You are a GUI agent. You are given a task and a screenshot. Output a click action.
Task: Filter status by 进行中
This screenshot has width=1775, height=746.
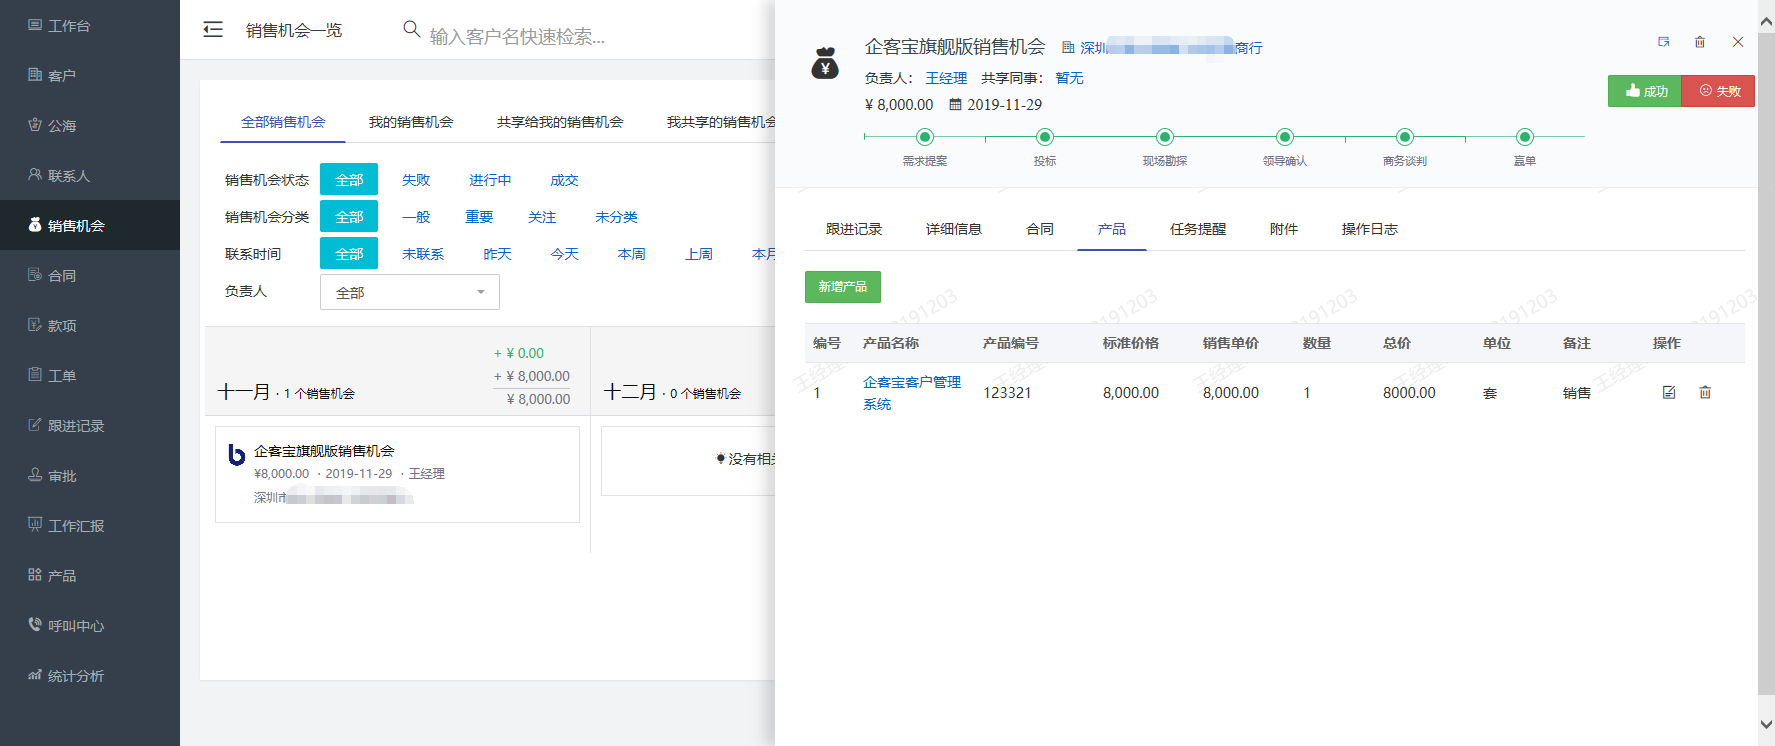click(x=490, y=180)
